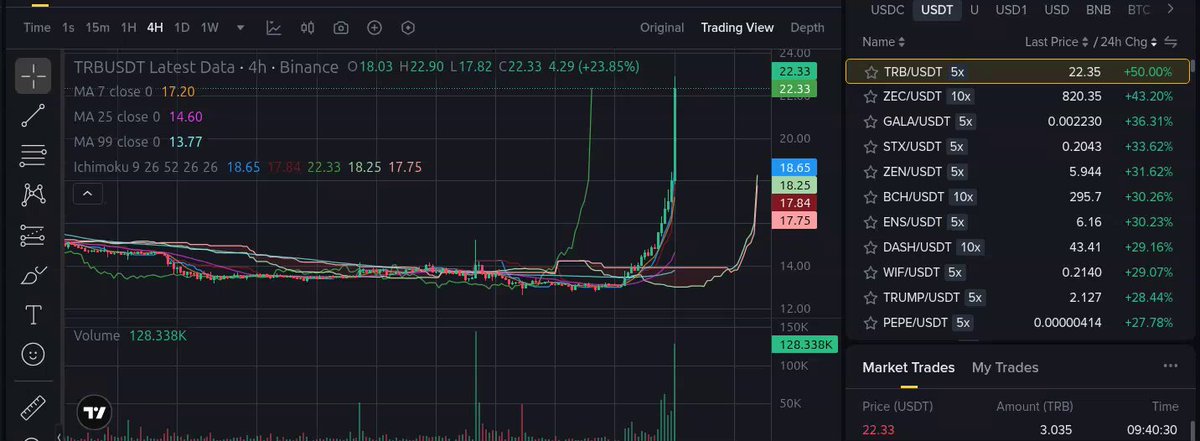
Task: Click the blue 18.65 price axis label
Action: tap(795, 168)
